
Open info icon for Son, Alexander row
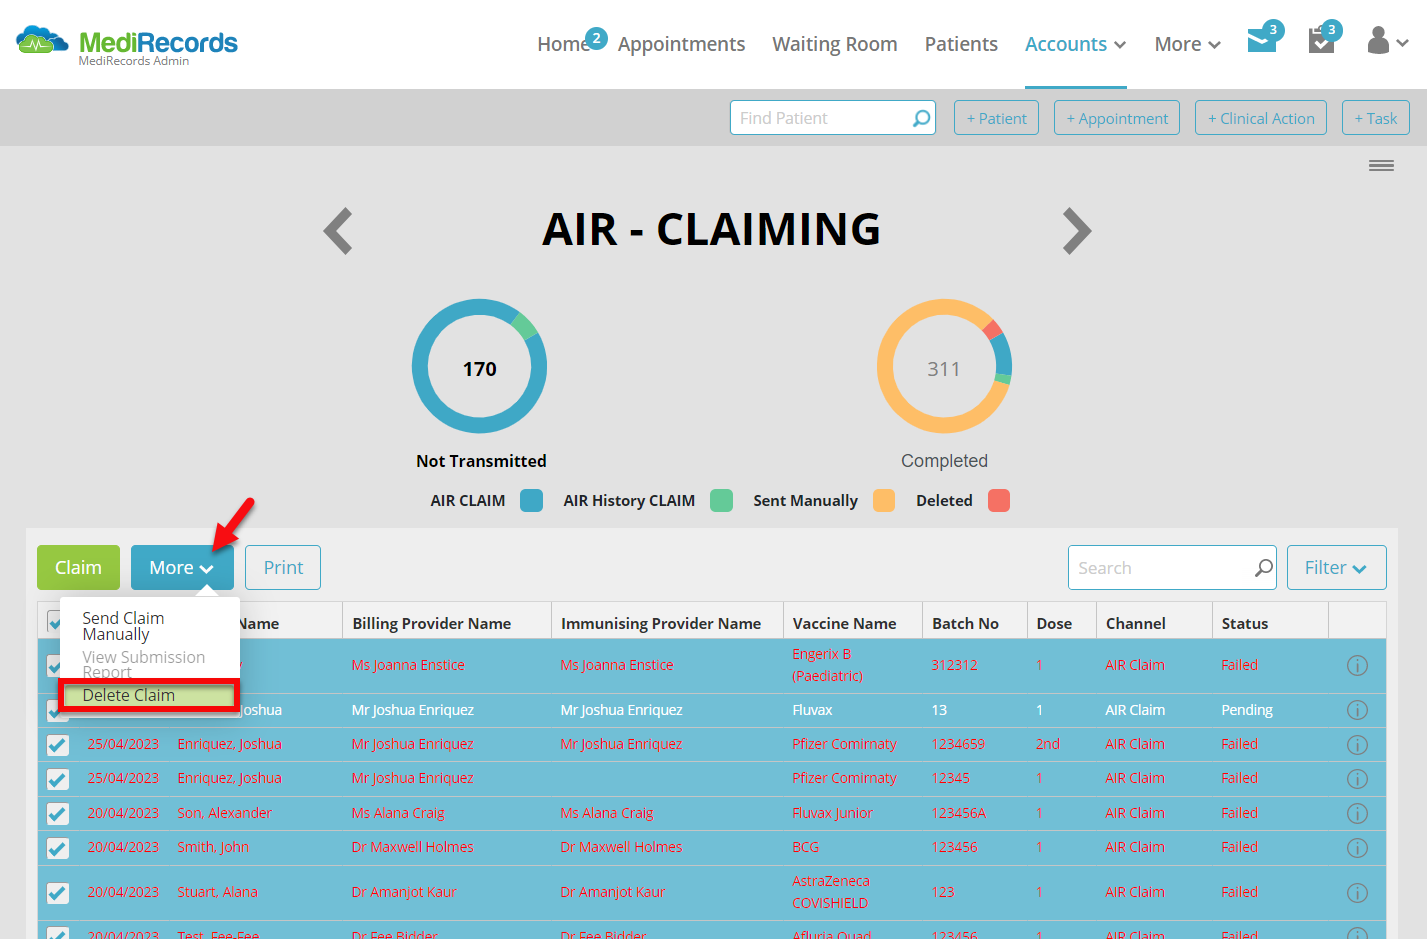[x=1357, y=814]
